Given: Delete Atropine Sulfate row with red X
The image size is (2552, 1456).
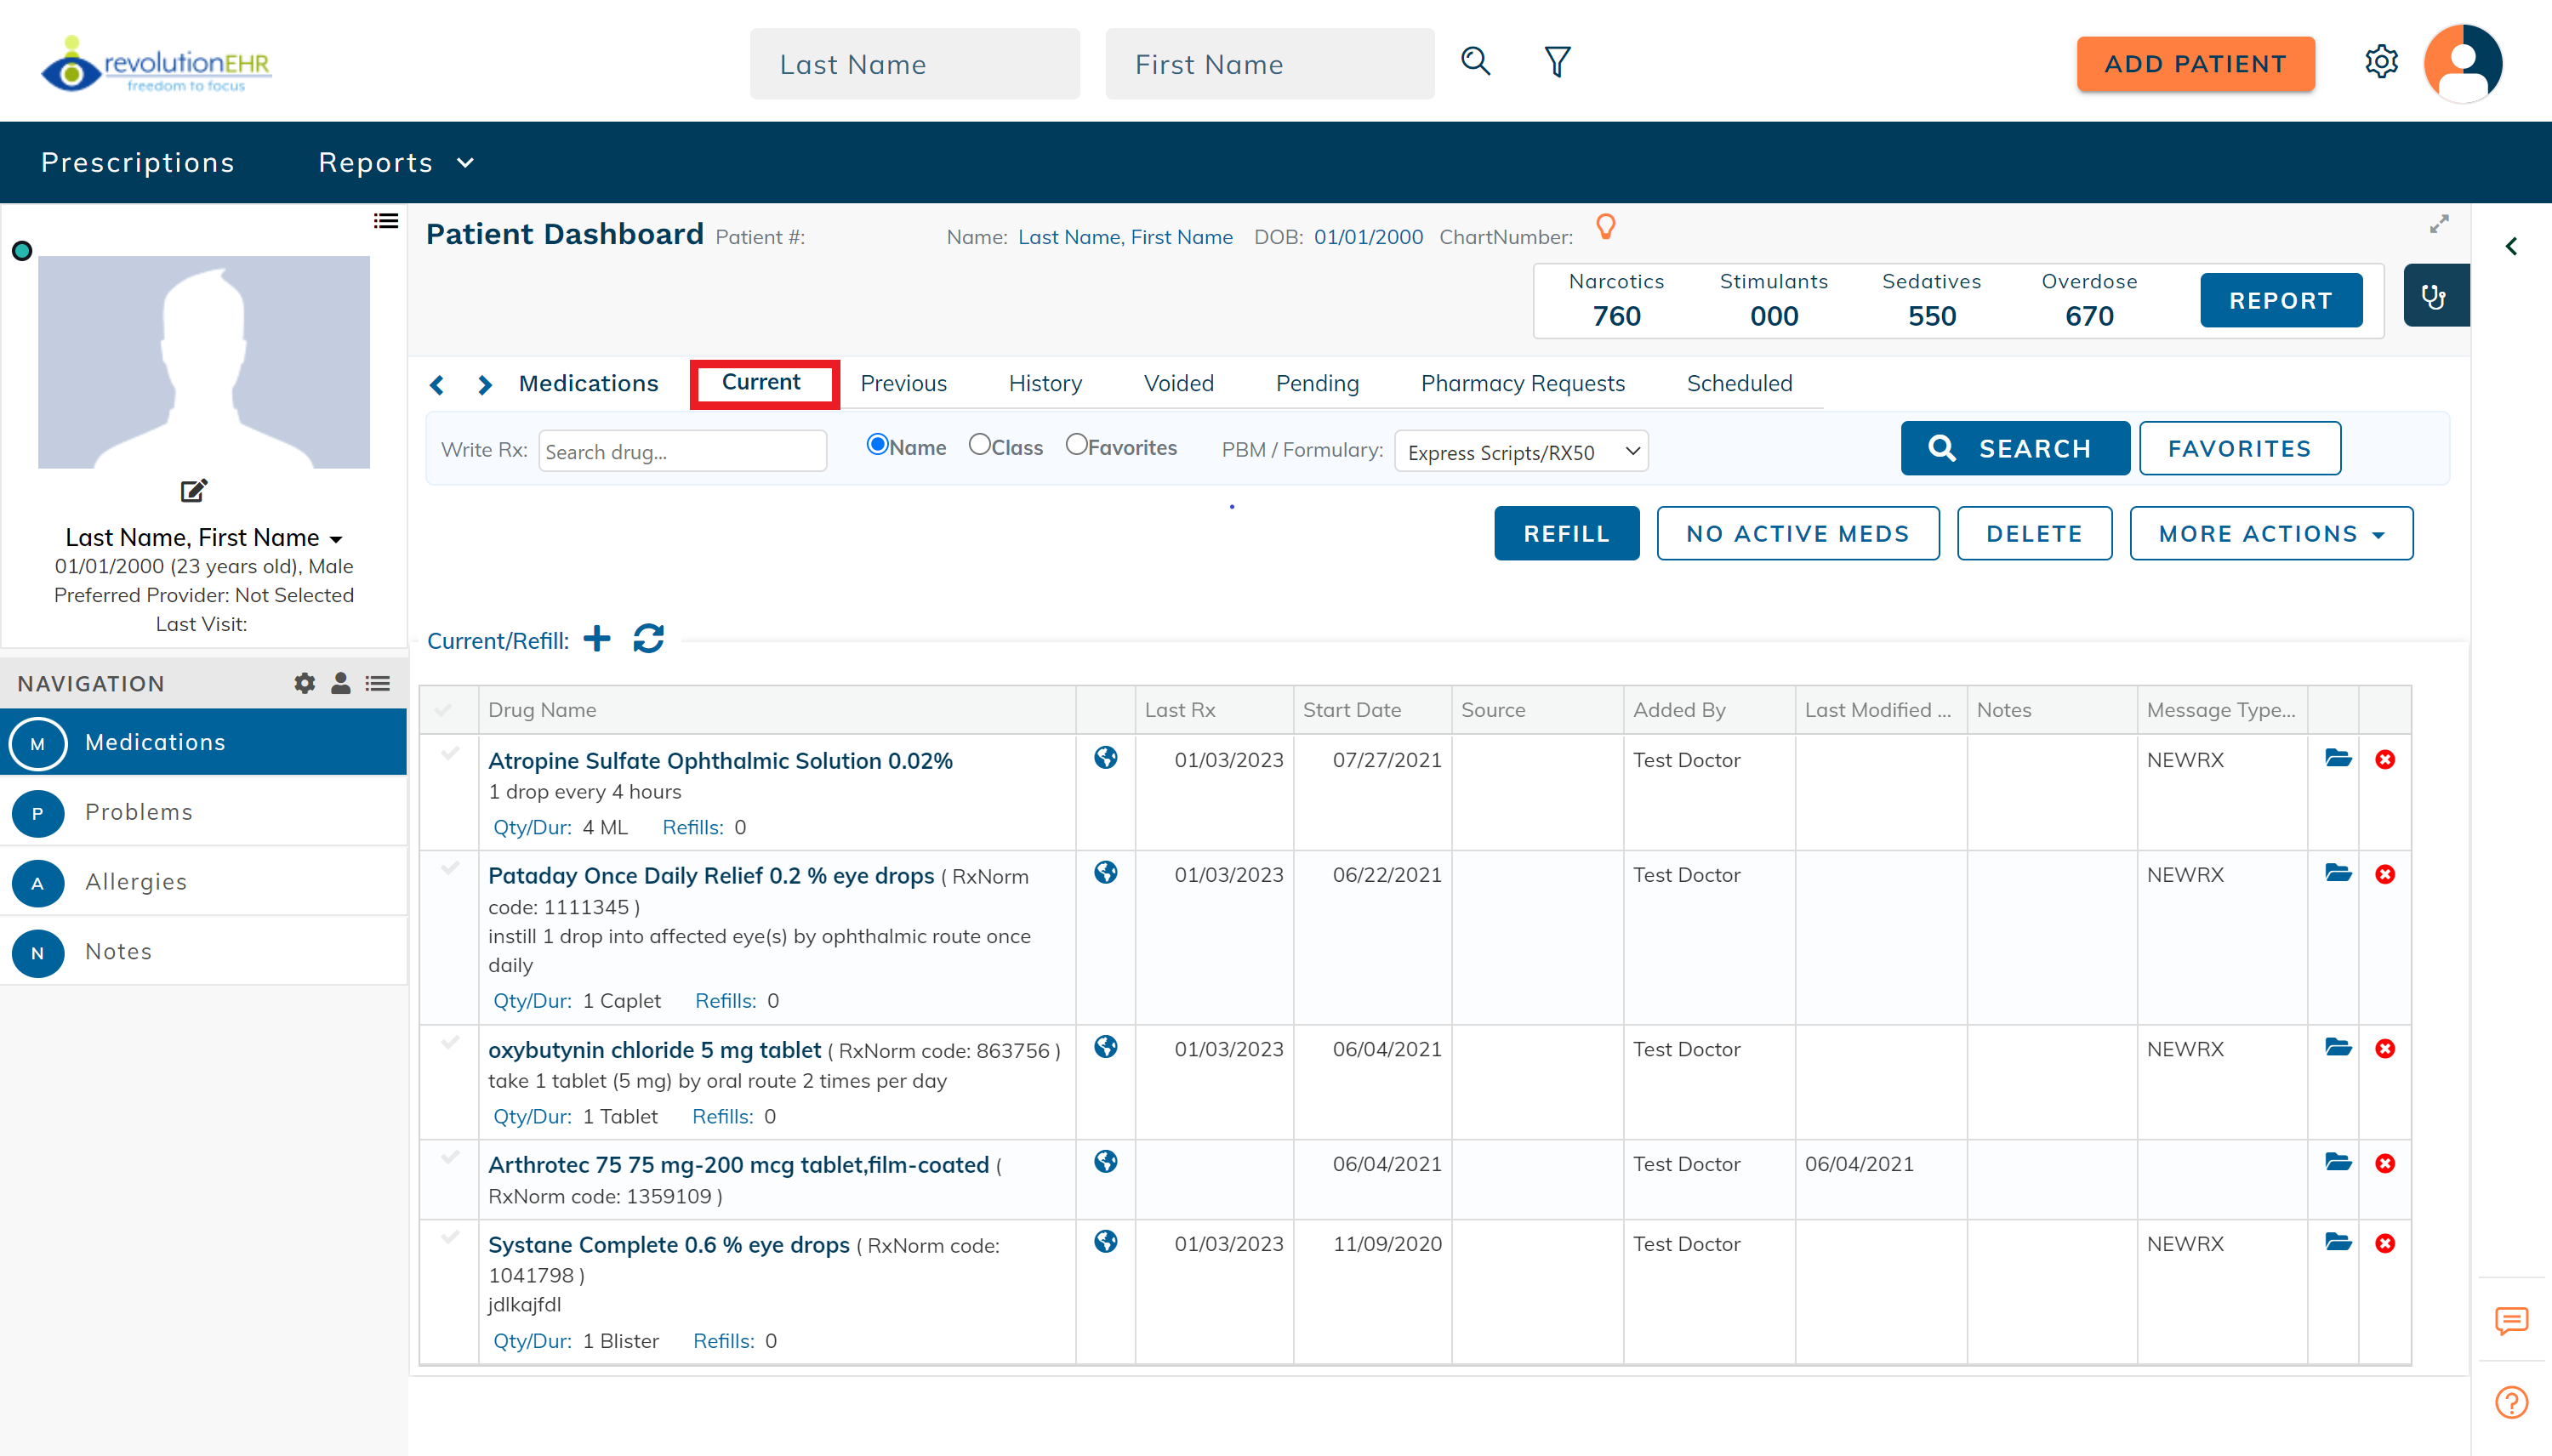Looking at the screenshot, I should (2385, 760).
